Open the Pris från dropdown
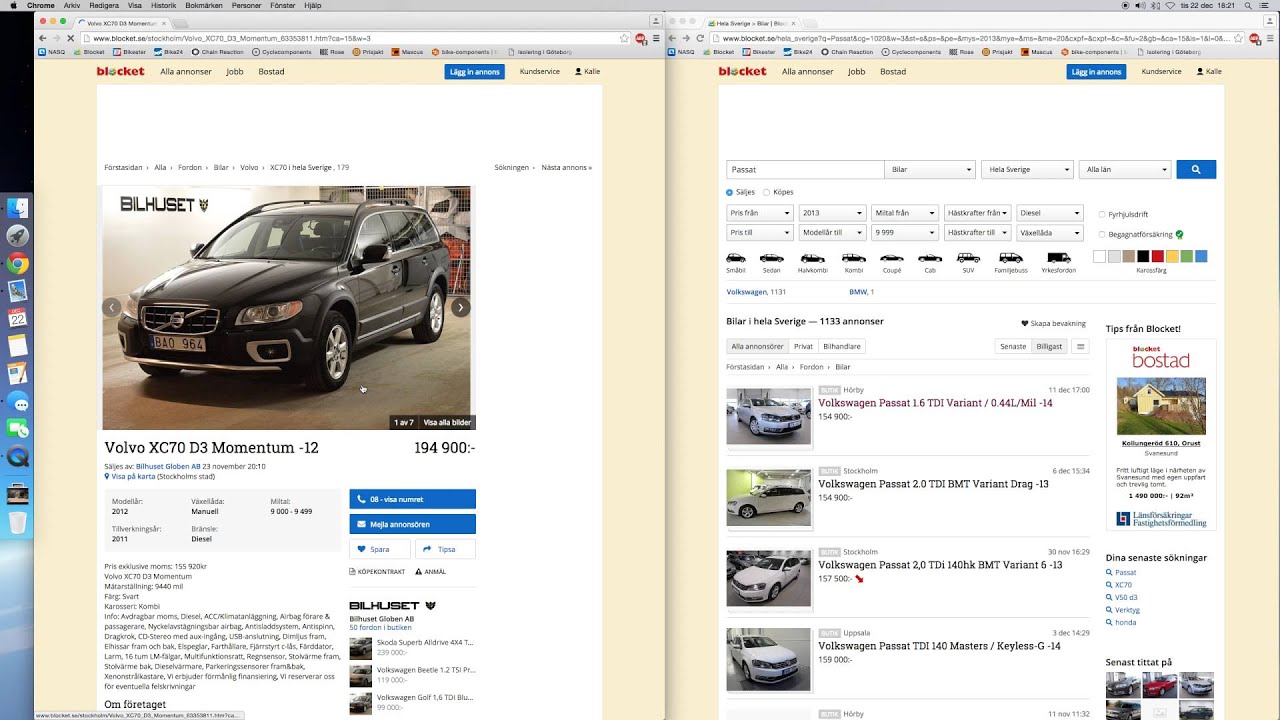Viewport: 1280px width, 720px height. (x=759, y=213)
